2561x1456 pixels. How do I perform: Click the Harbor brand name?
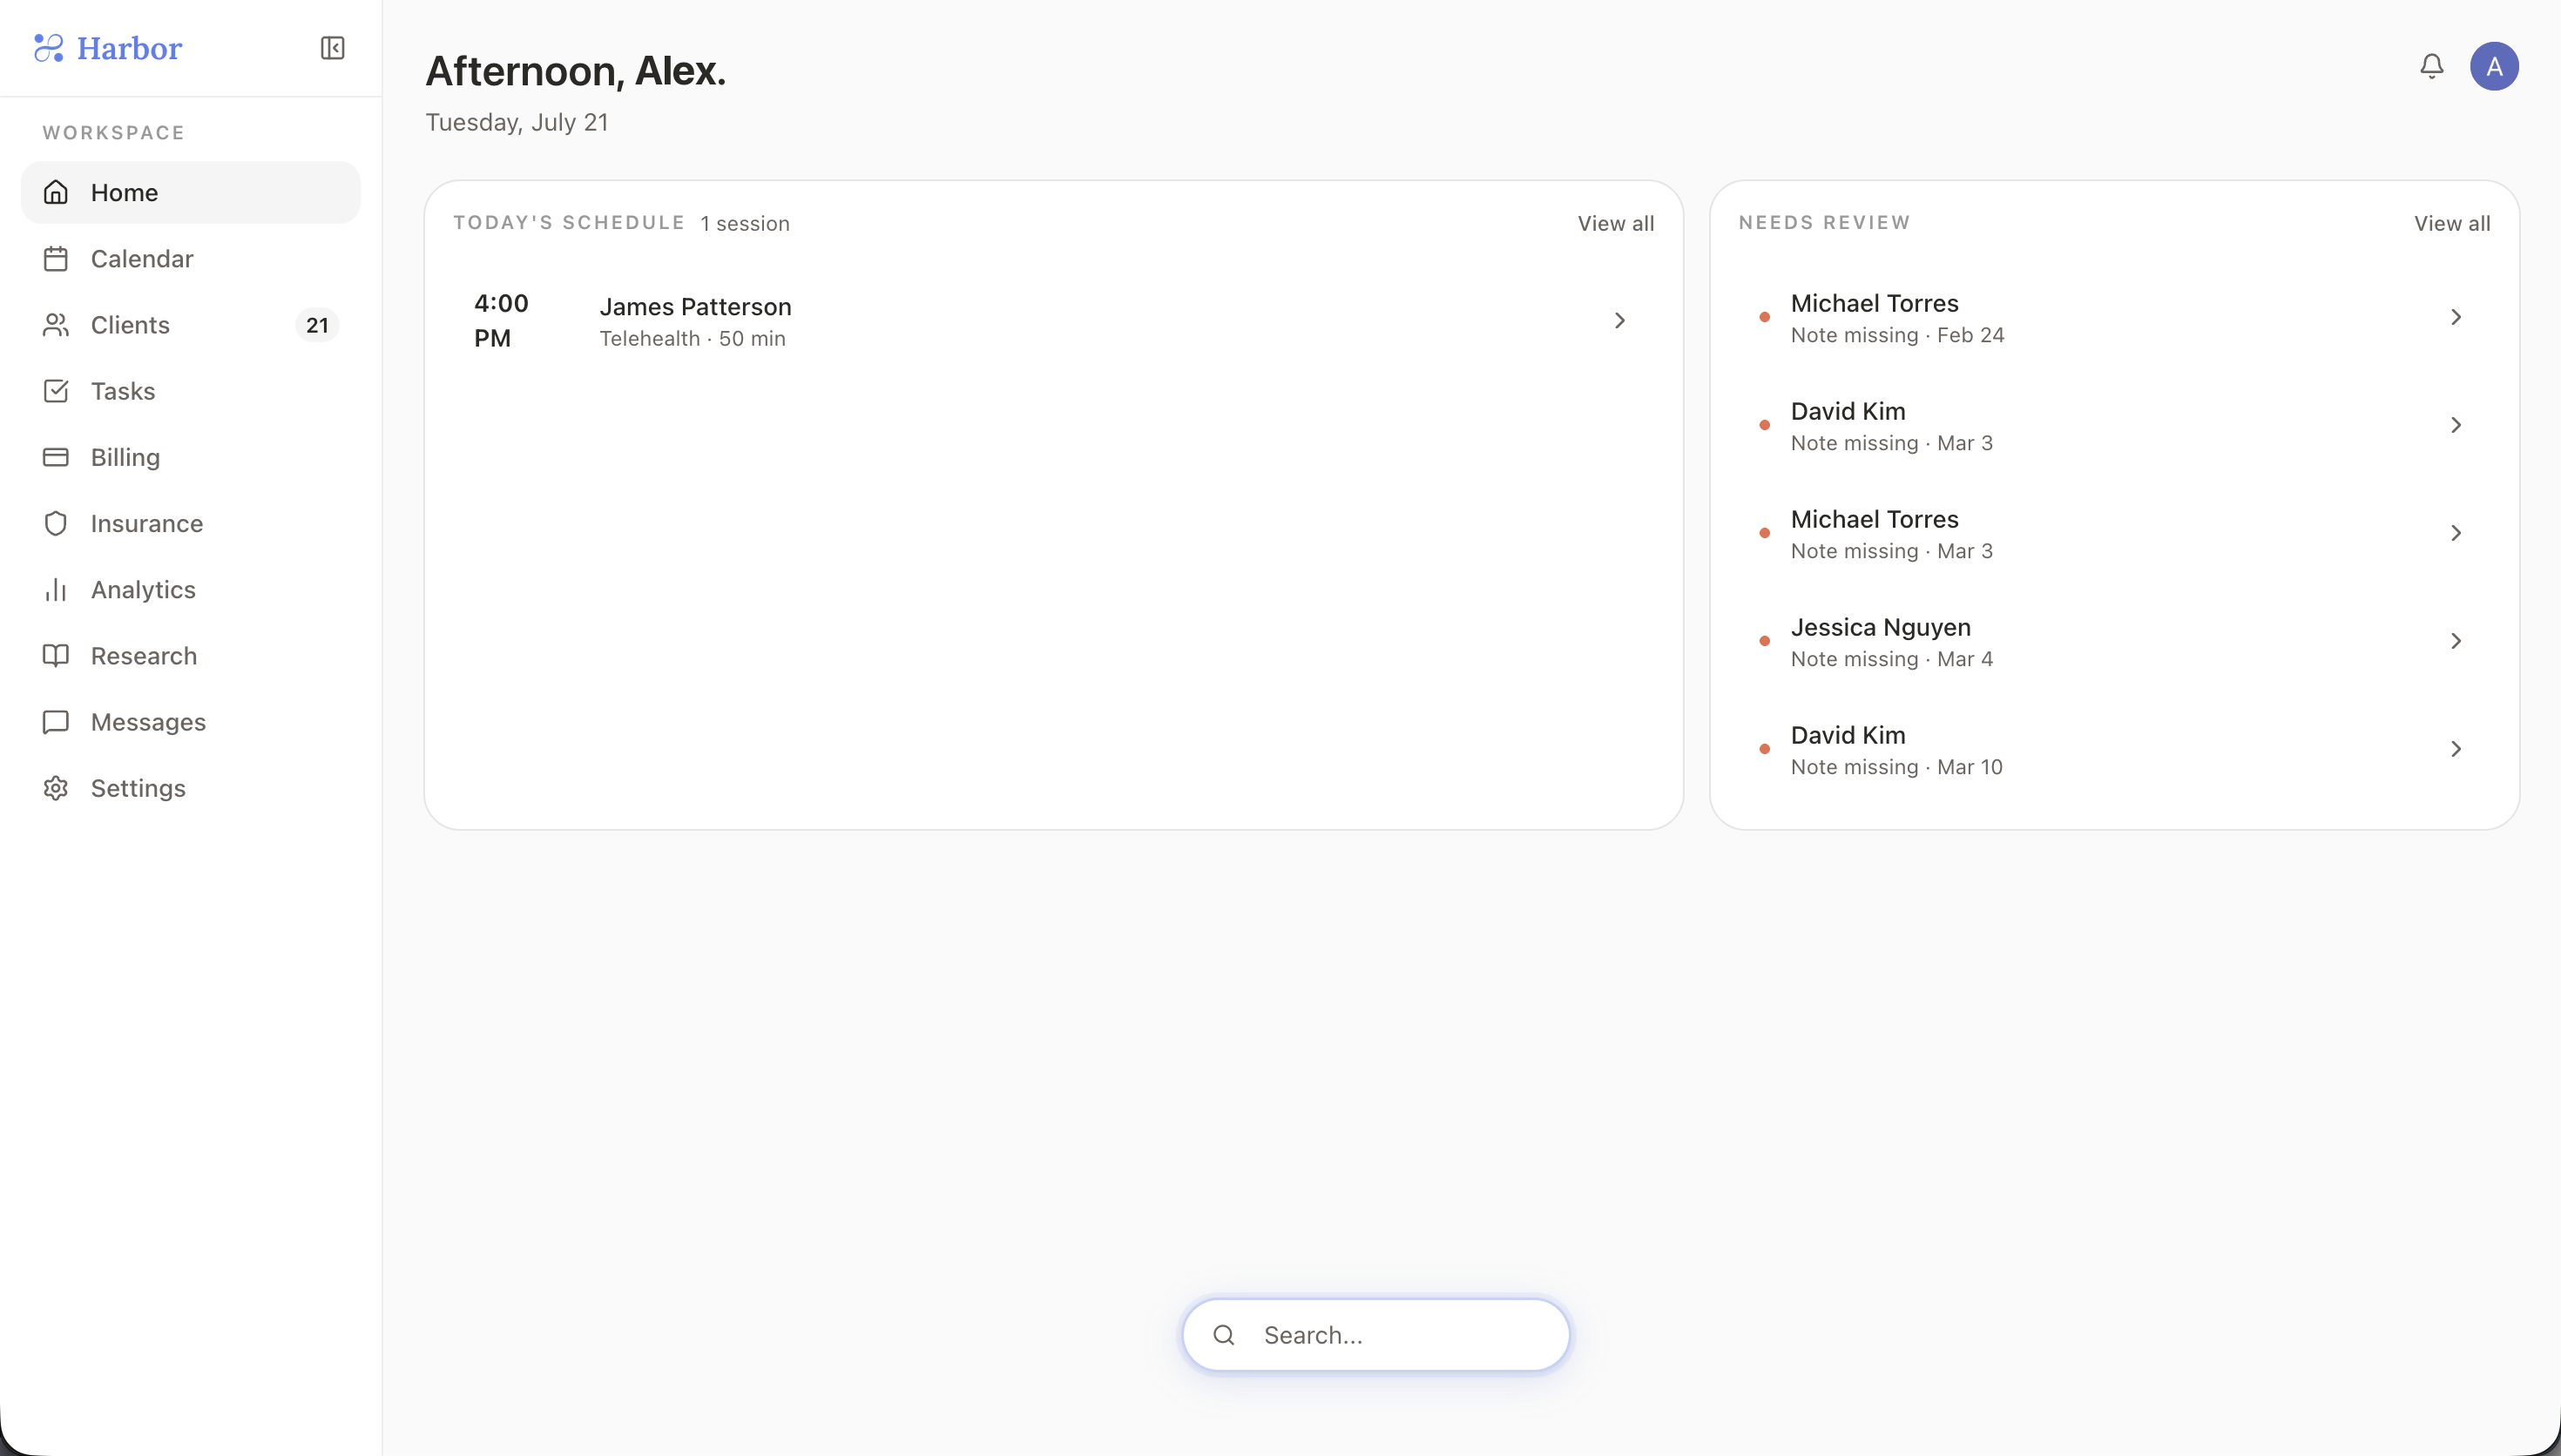click(x=129, y=48)
